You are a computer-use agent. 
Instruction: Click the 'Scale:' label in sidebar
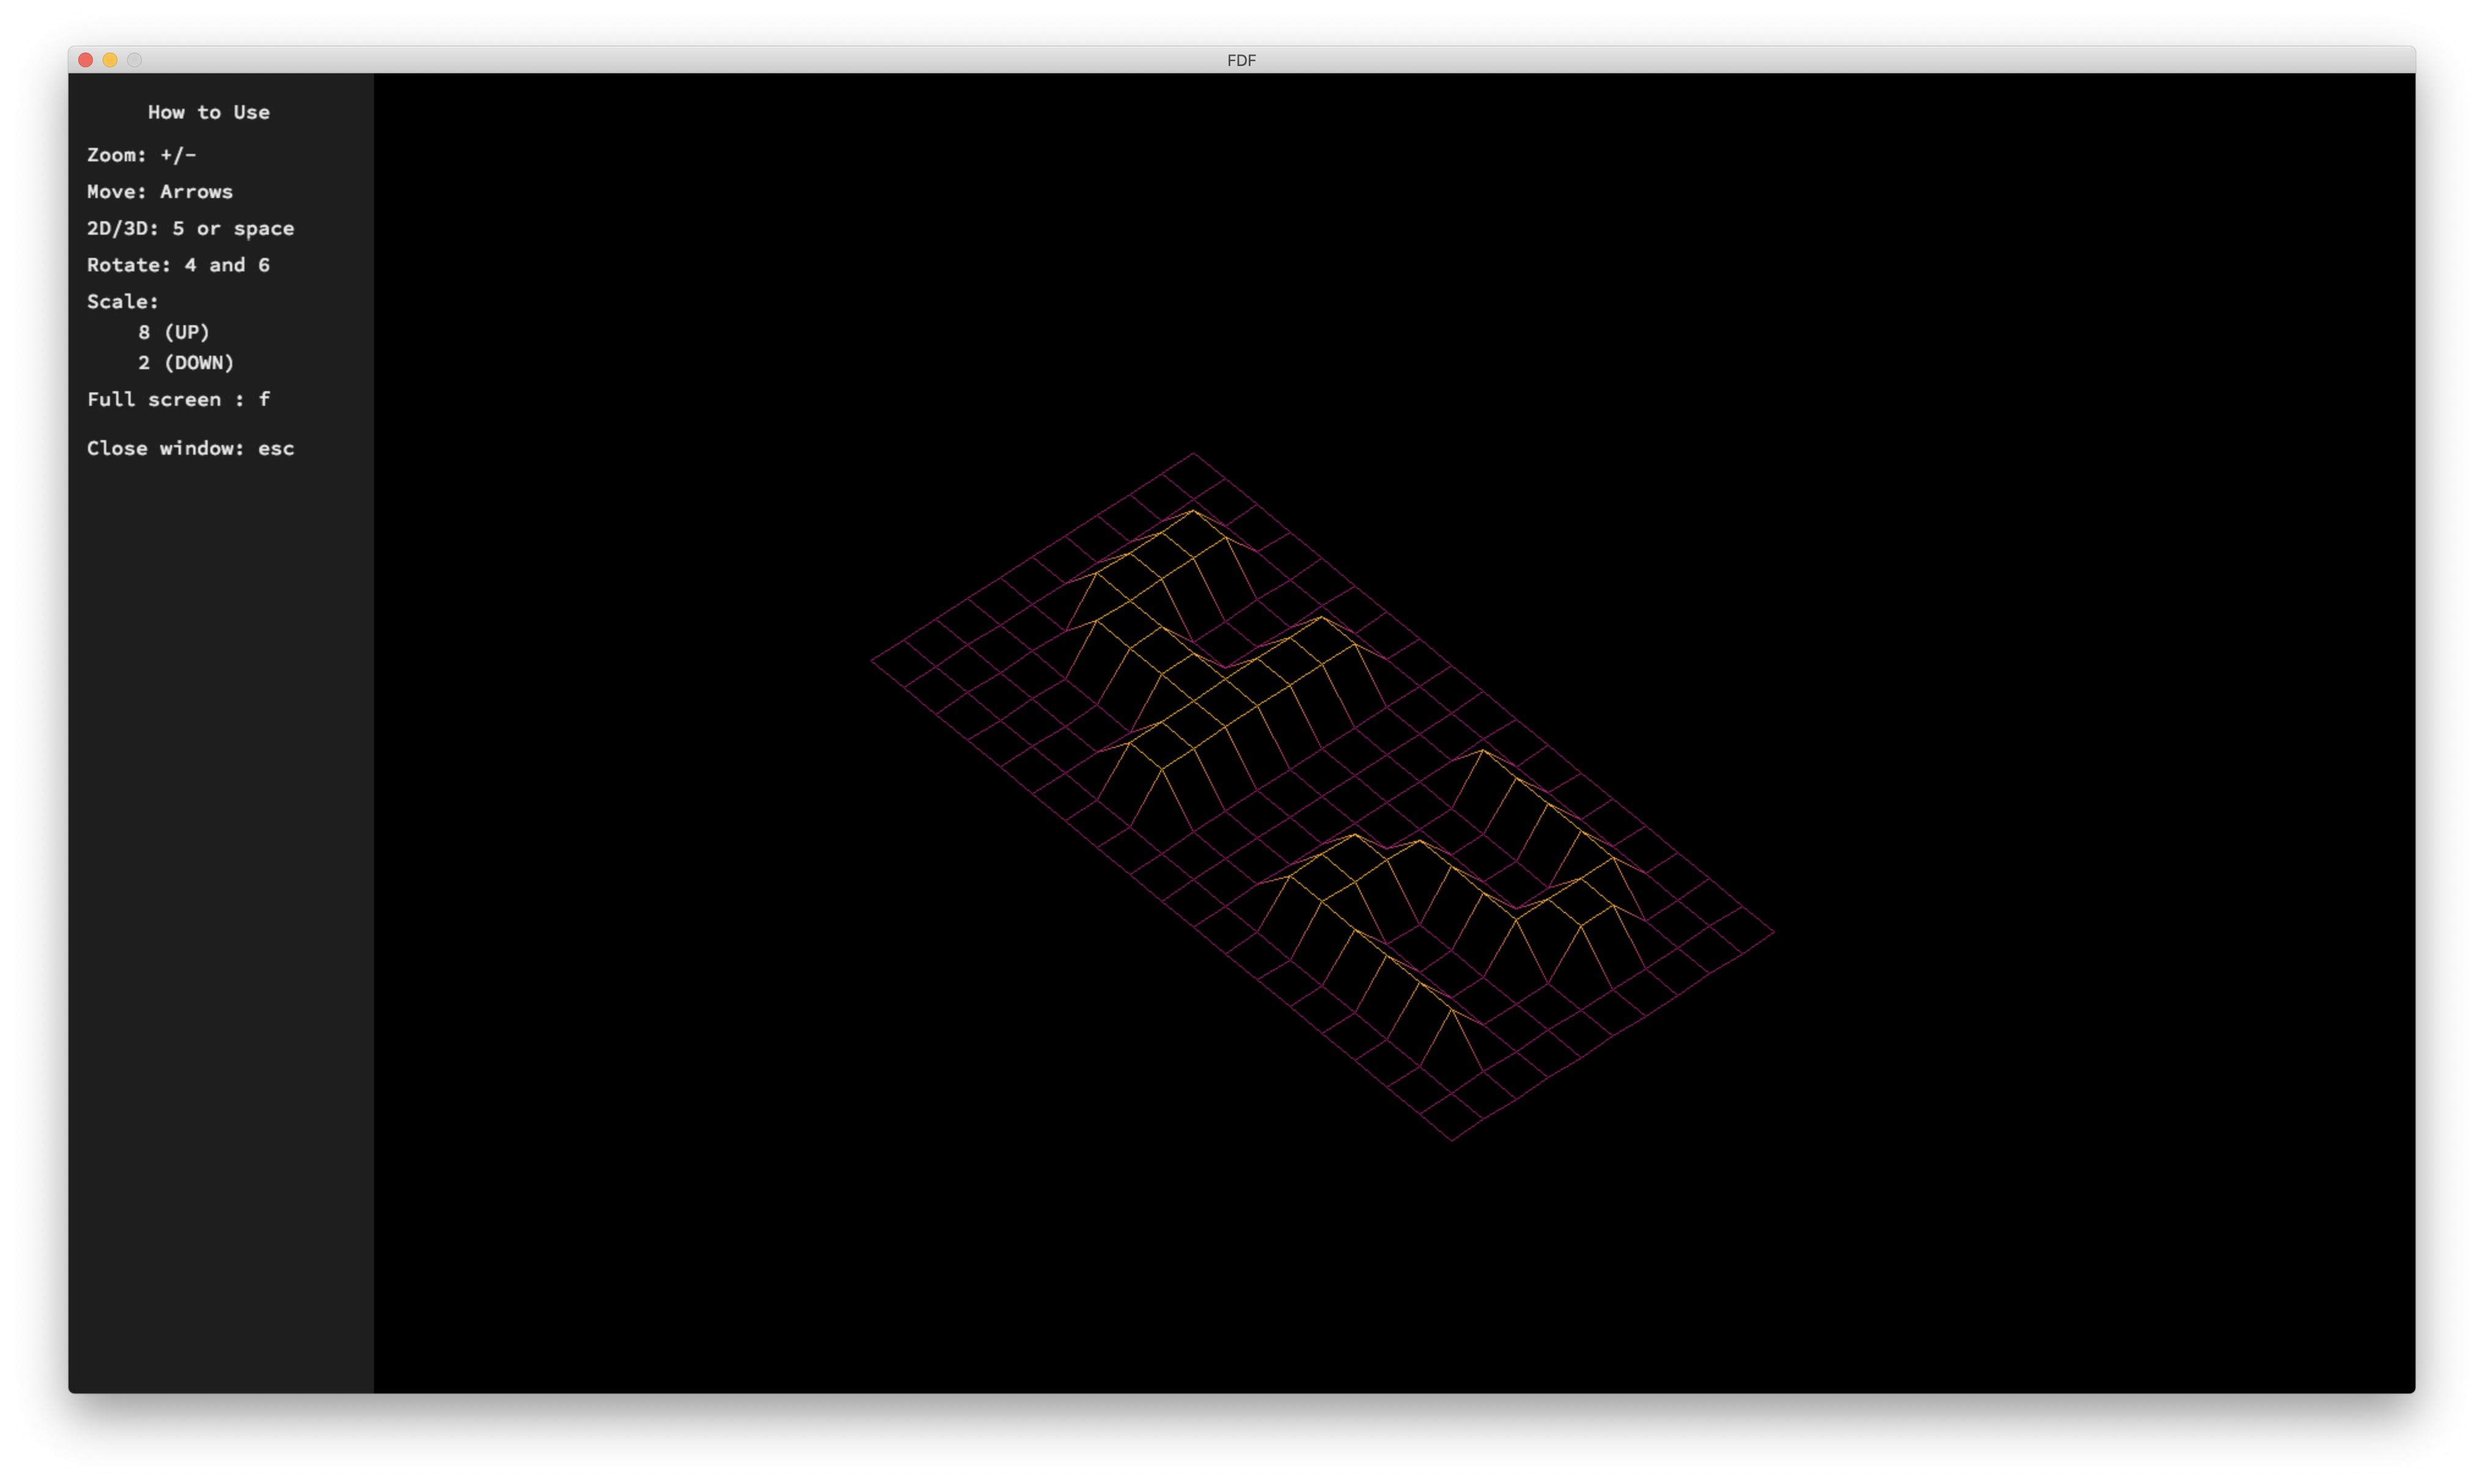(122, 301)
